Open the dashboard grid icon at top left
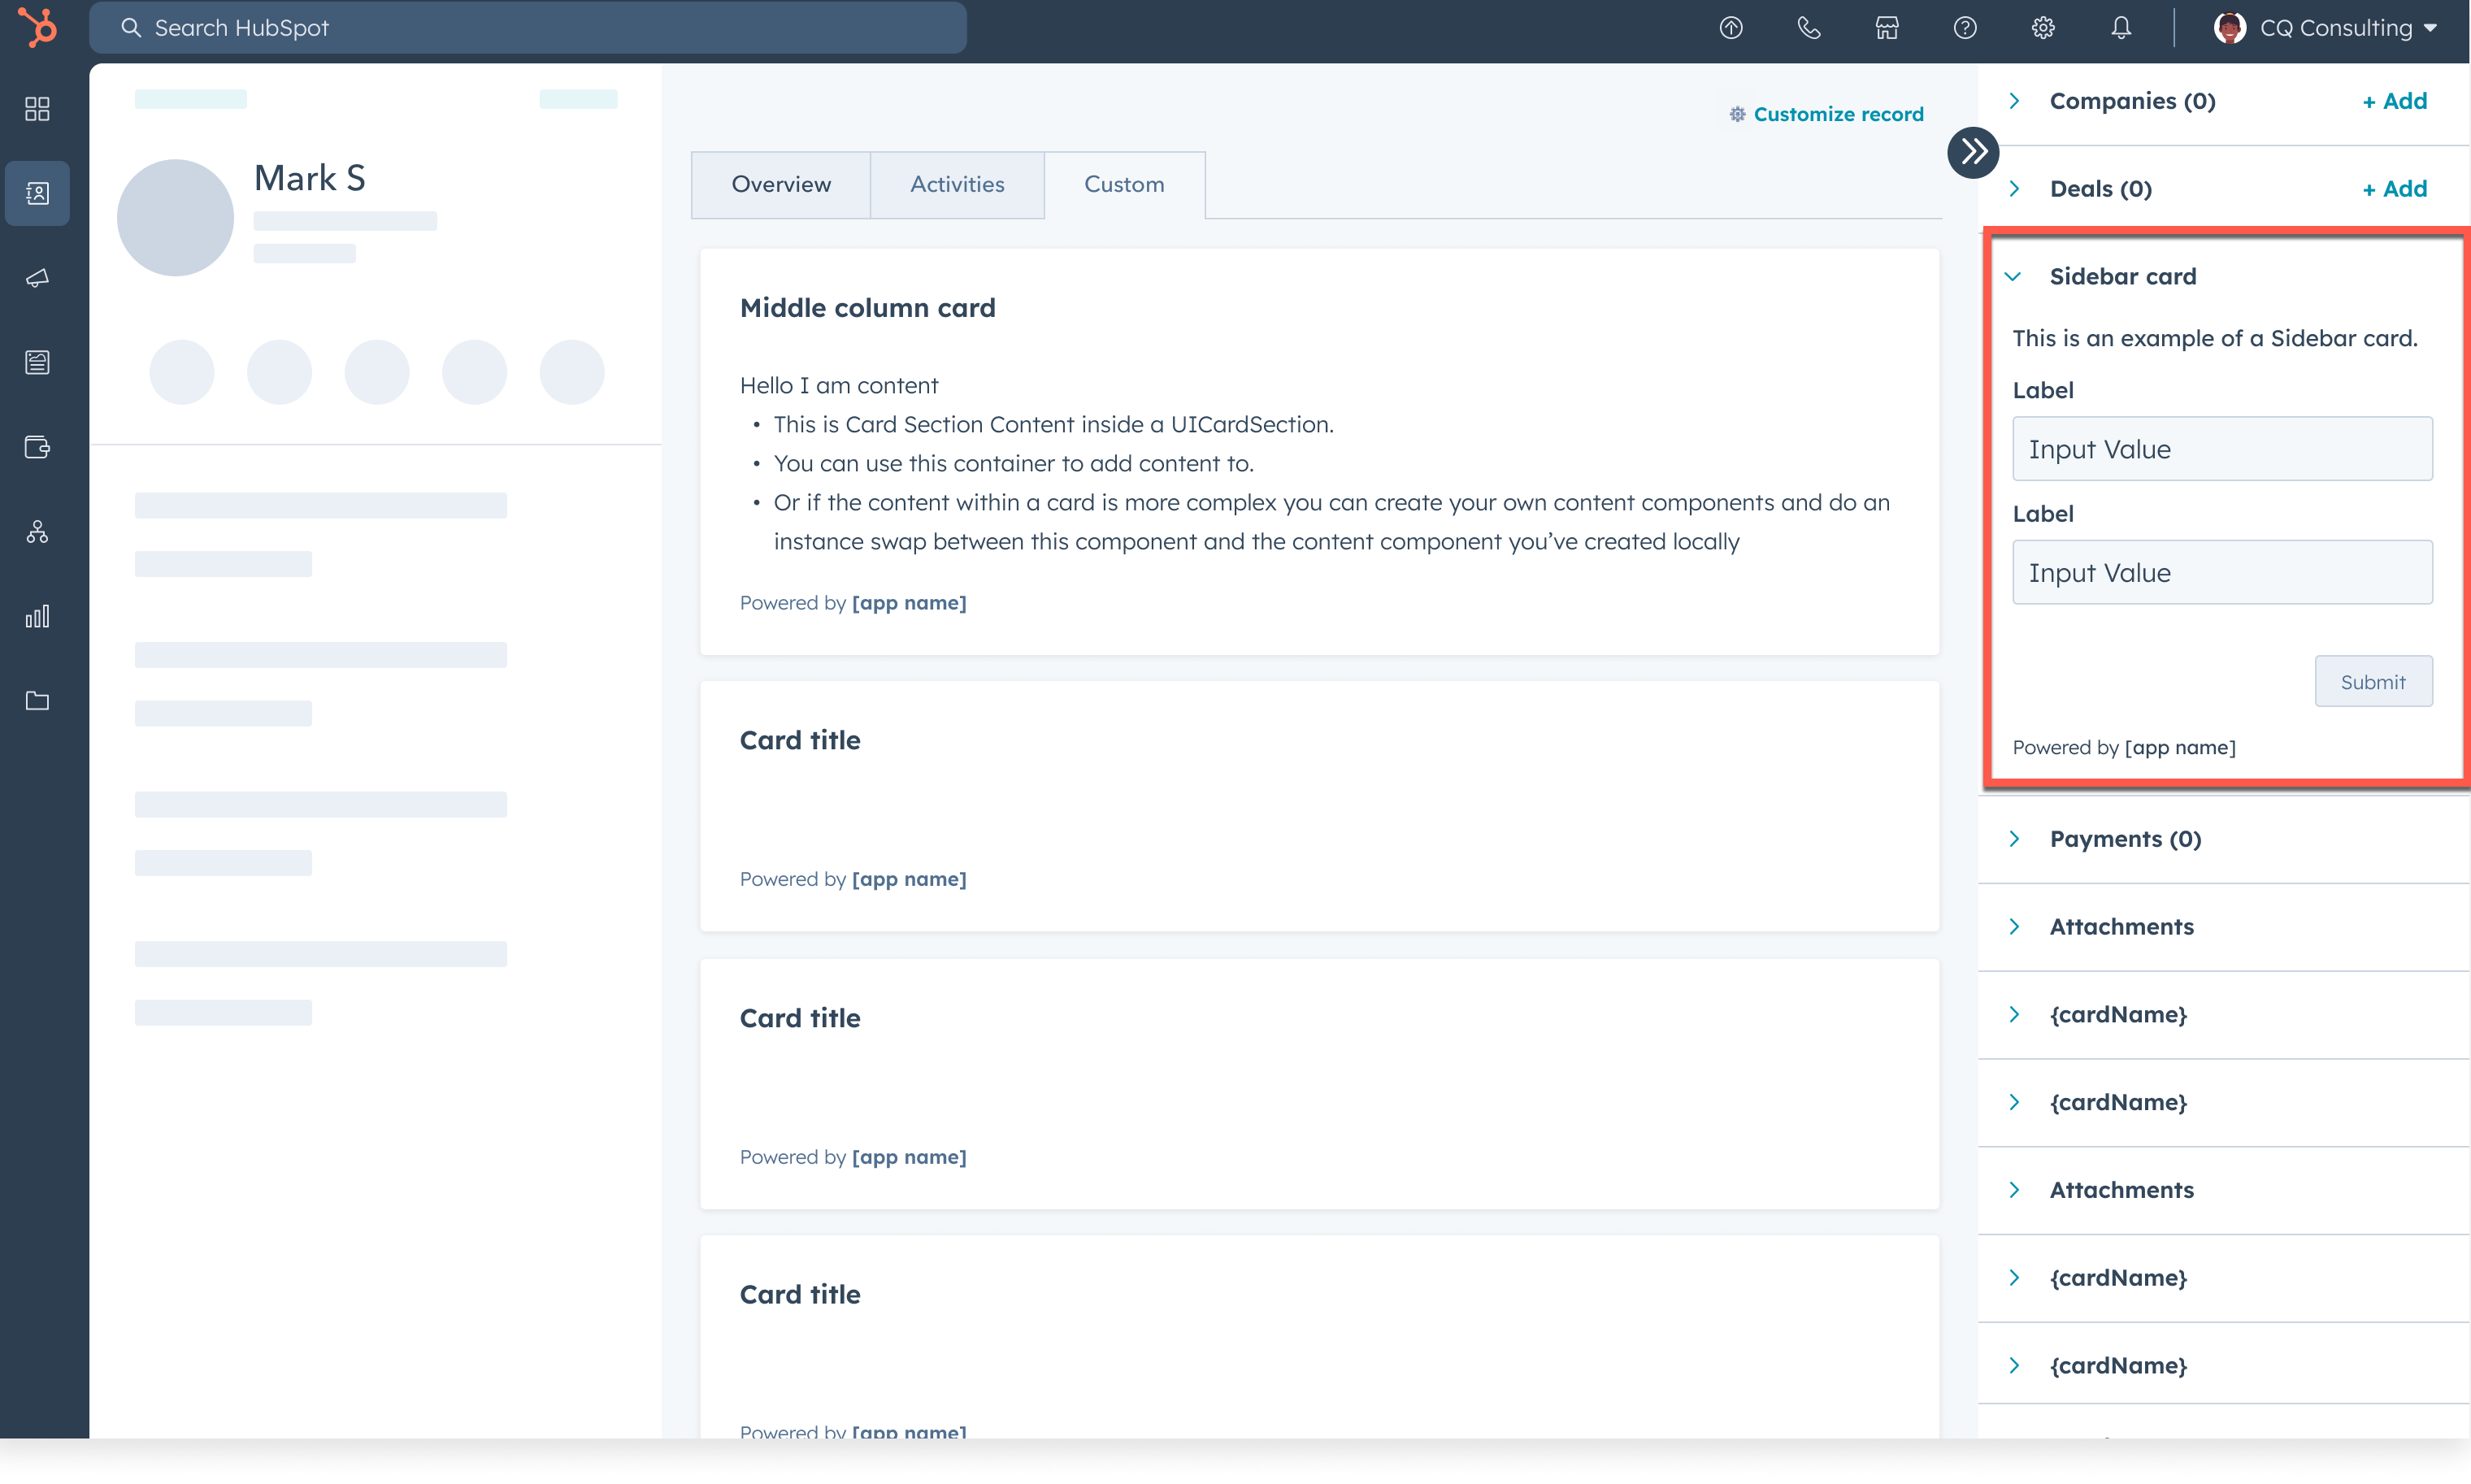2471x1484 pixels. pos(38,109)
